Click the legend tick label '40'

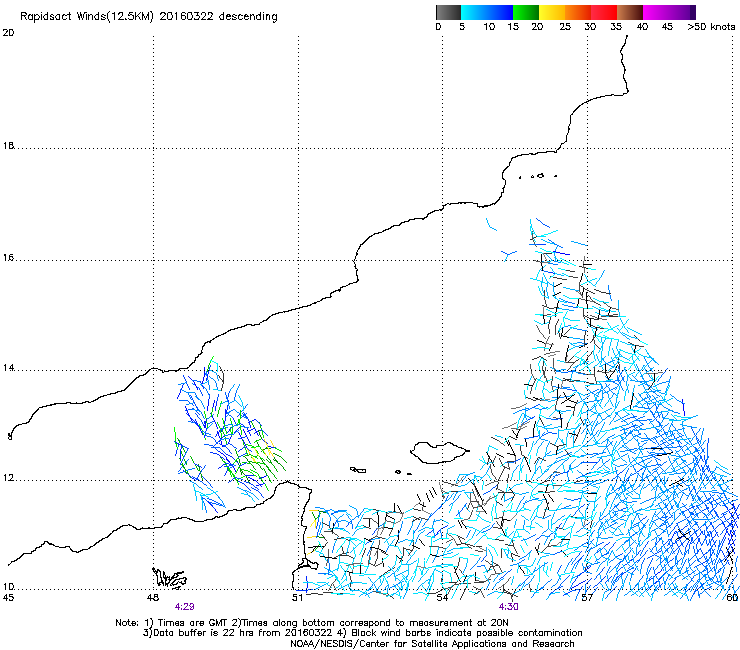642,27
